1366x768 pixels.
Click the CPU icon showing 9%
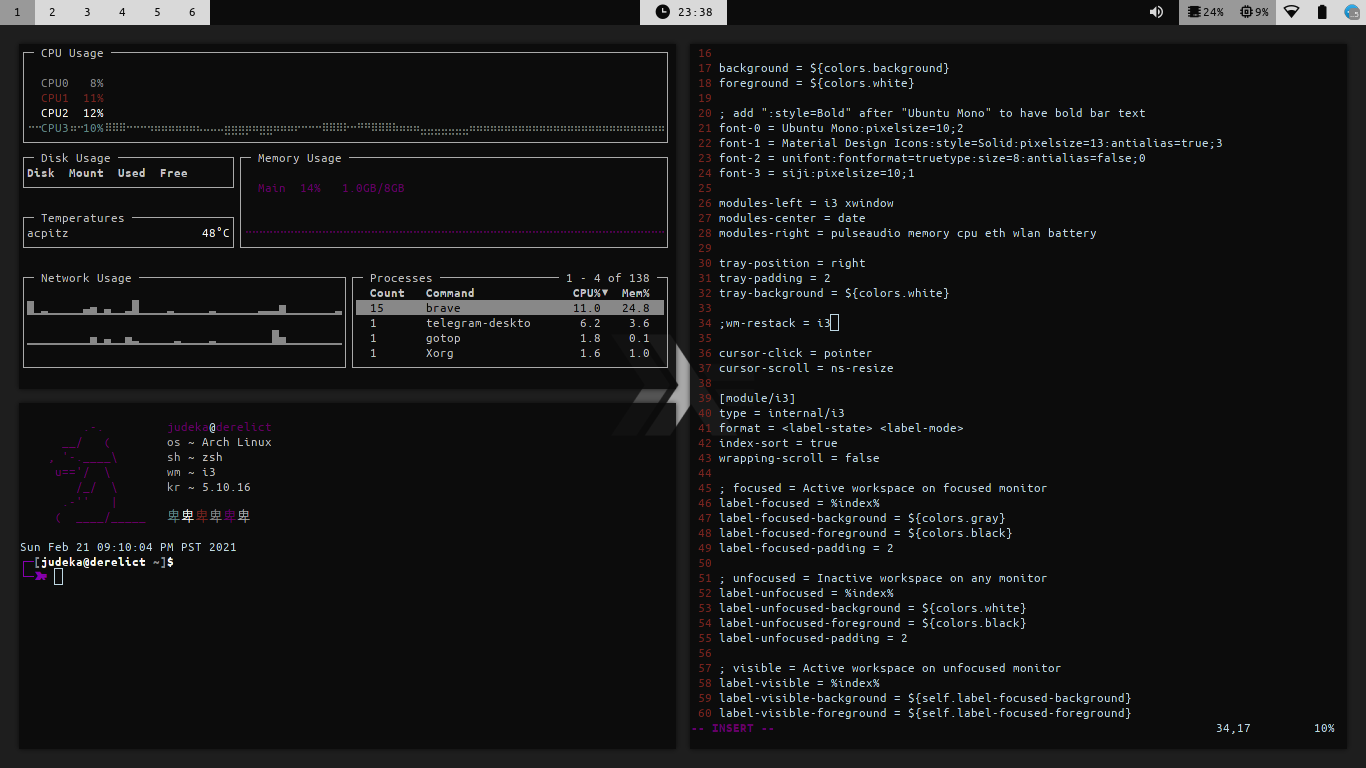[1246, 12]
